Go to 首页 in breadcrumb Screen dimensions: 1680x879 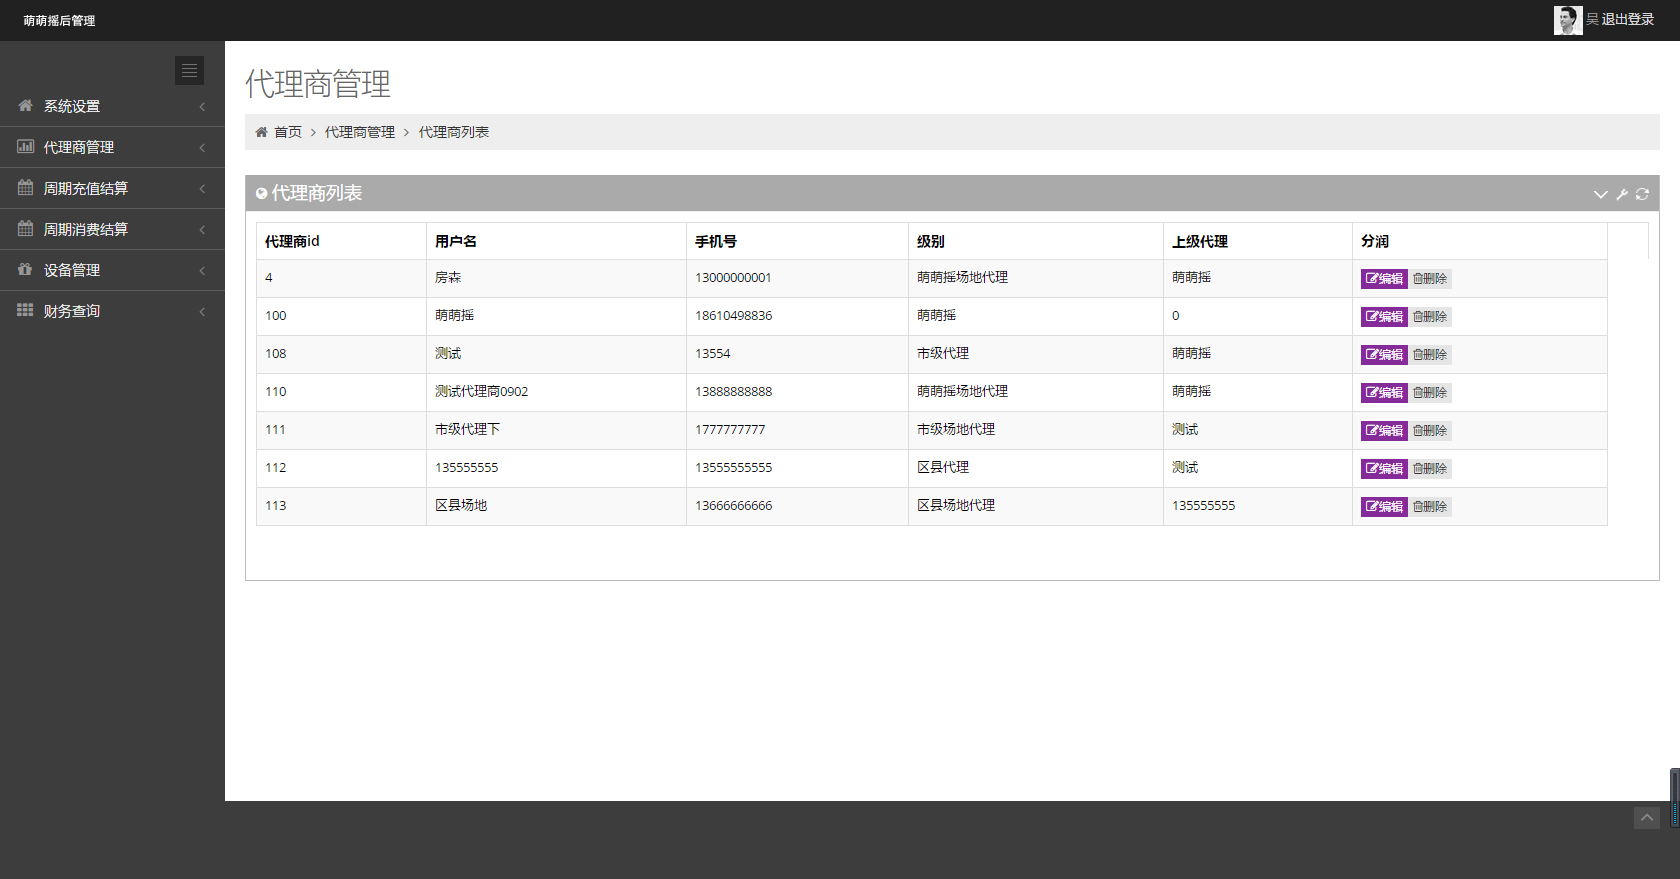click(x=288, y=132)
